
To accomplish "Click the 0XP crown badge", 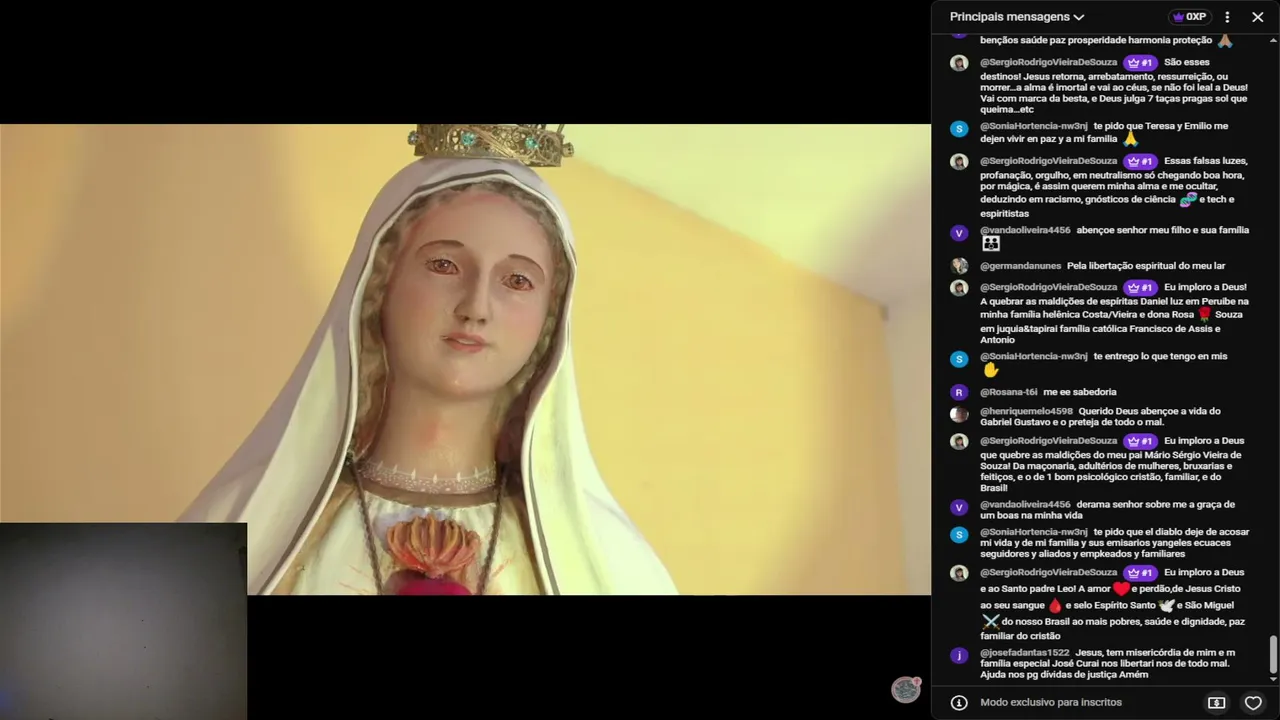I will point(1189,17).
